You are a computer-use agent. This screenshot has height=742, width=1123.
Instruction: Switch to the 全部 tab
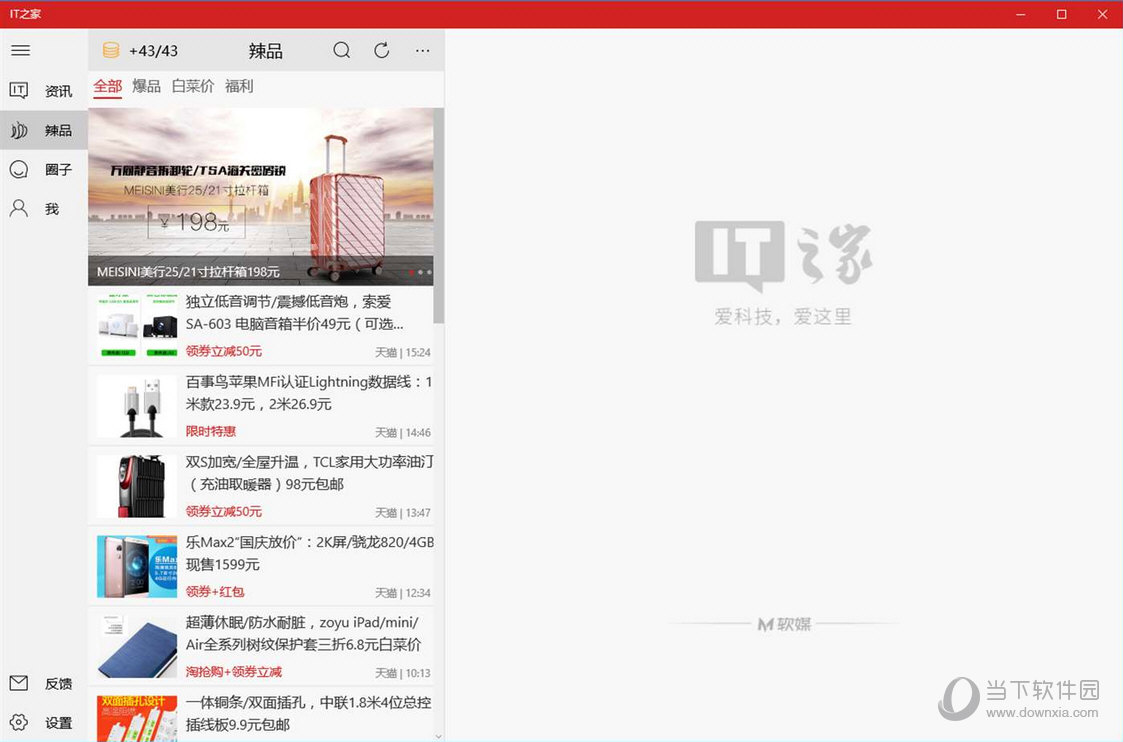[107, 87]
